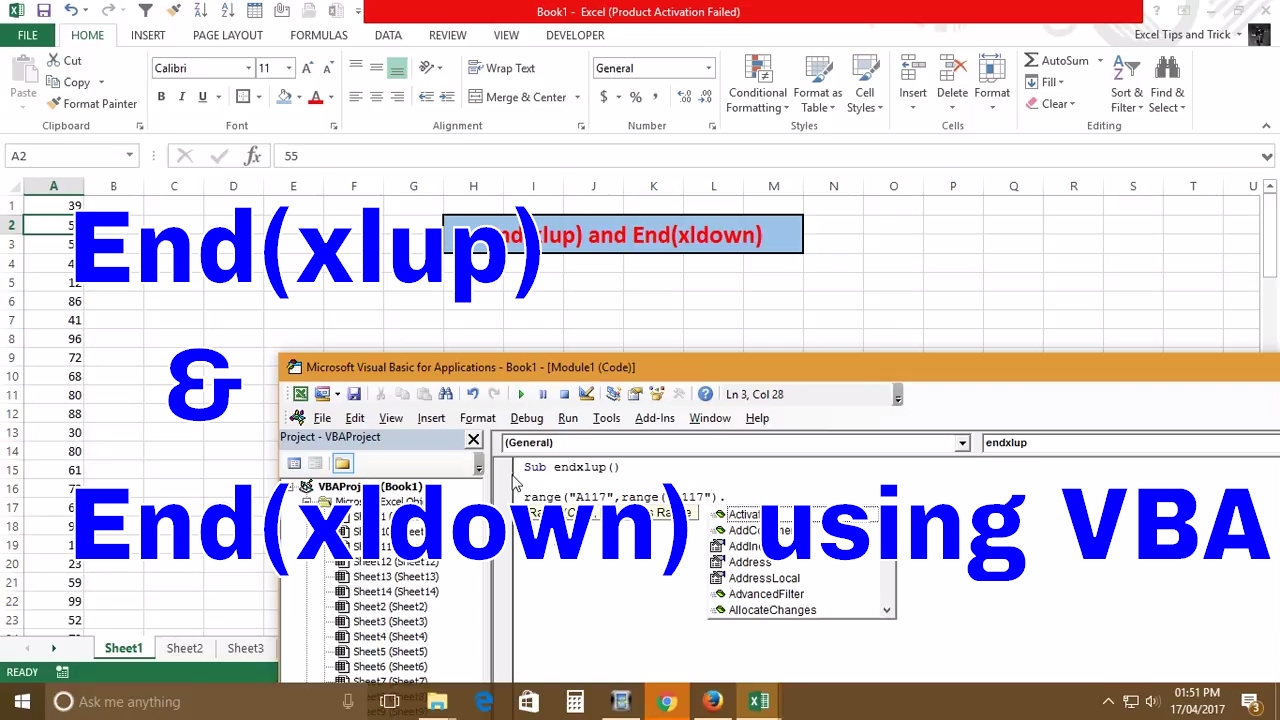The width and height of the screenshot is (1280, 720).
Task: Click Undo icon in VBA toolbar
Action: pyautogui.click(x=472, y=394)
